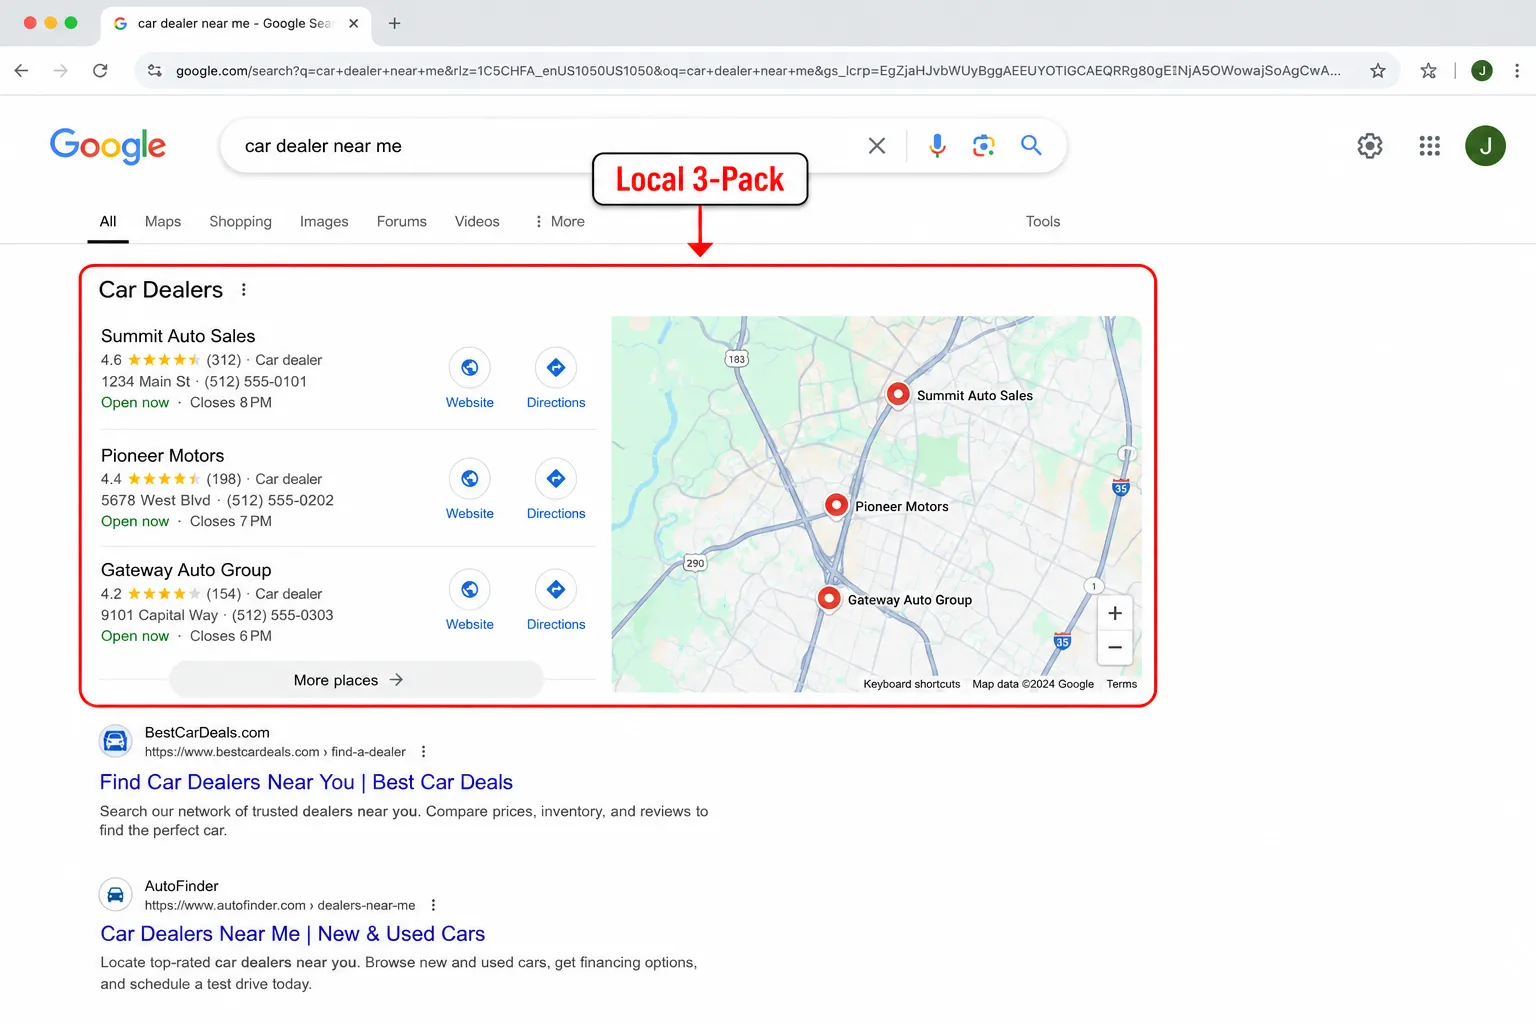This screenshot has width=1536, height=1024.
Task: Open Car Dealers section options menu
Action: [244, 290]
